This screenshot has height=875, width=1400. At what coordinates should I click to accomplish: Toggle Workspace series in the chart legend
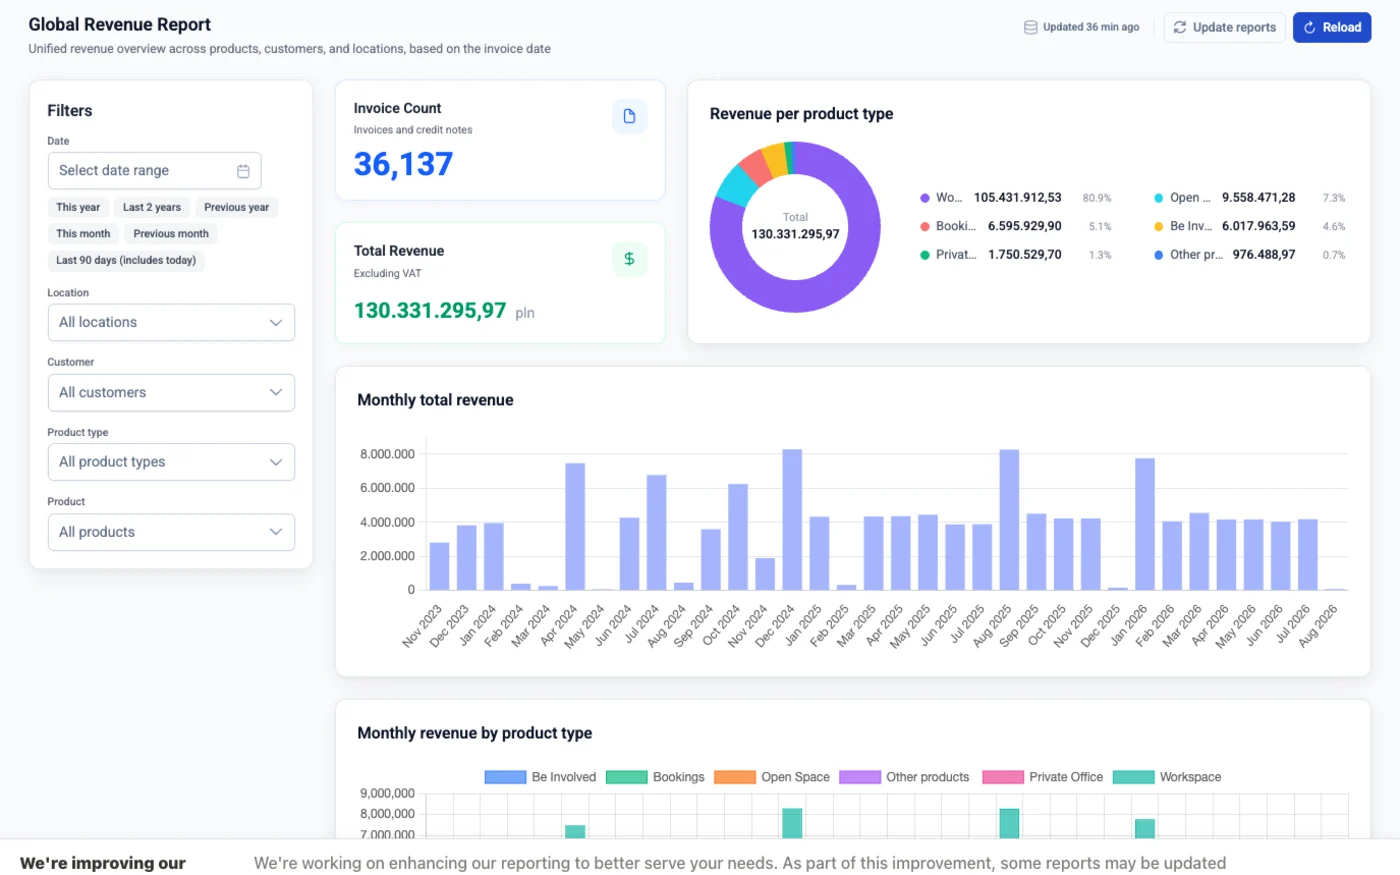pyautogui.click(x=1167, y=777)
